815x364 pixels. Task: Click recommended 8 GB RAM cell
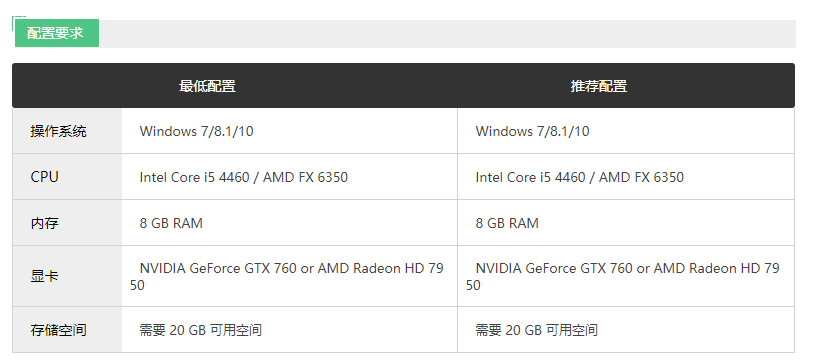point(626,223)
